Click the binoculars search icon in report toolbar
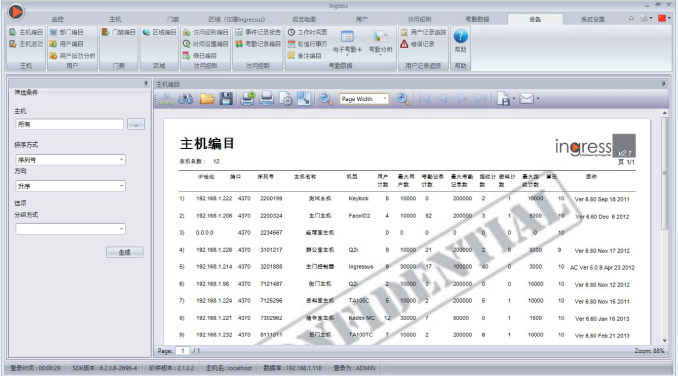The height and width of the screenshot is (376, 678). (x=185, y=99)
